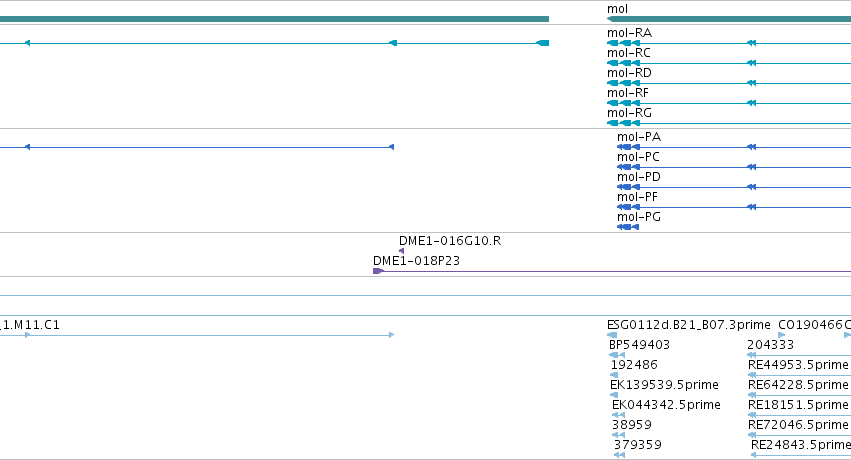Viewport: 851px width, 460px height.
Task: Click the unlabeled wide teal gene bar
Action: (x=275, y=19)
